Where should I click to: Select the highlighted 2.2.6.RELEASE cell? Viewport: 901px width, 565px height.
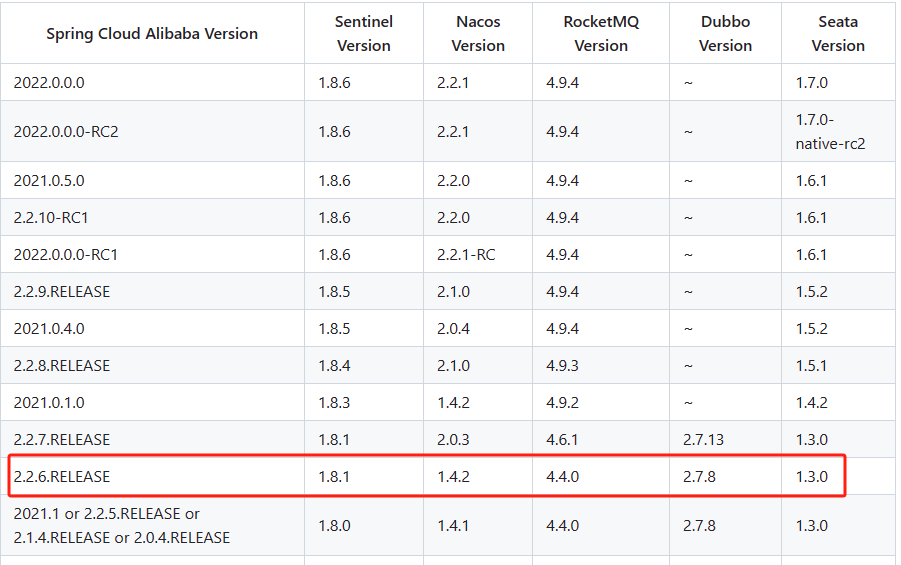(x=152, y=476)
